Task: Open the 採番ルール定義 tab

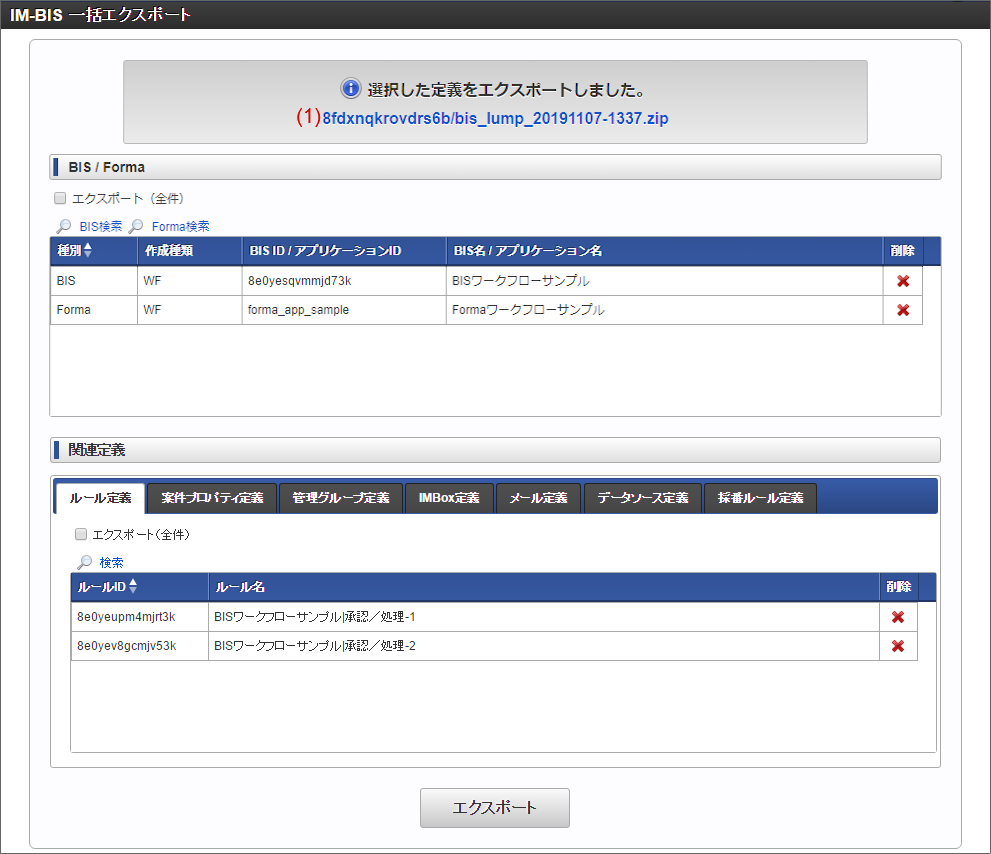Action: pos(760,498)
